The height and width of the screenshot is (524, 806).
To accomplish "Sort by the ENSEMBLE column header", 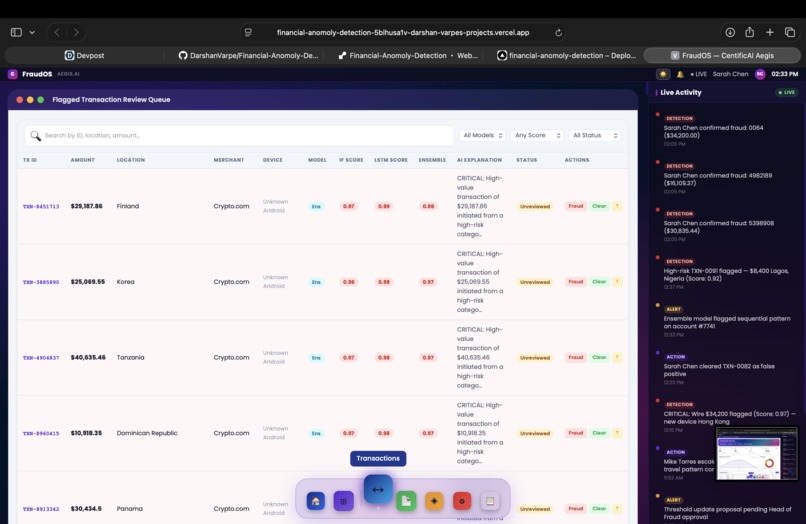I will point(432,160).
